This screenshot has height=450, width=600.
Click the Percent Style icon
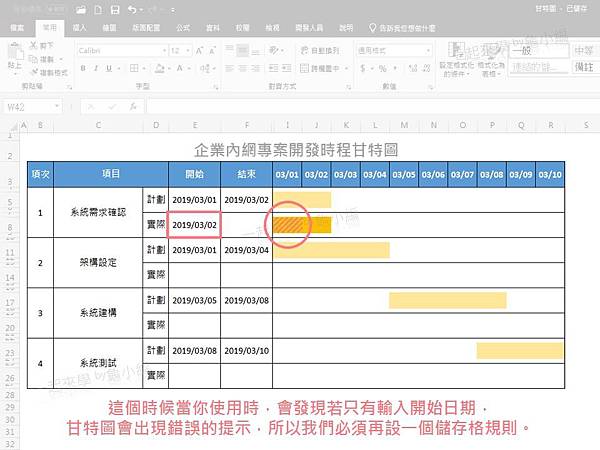pyautogui.click(x=382, y=68)
